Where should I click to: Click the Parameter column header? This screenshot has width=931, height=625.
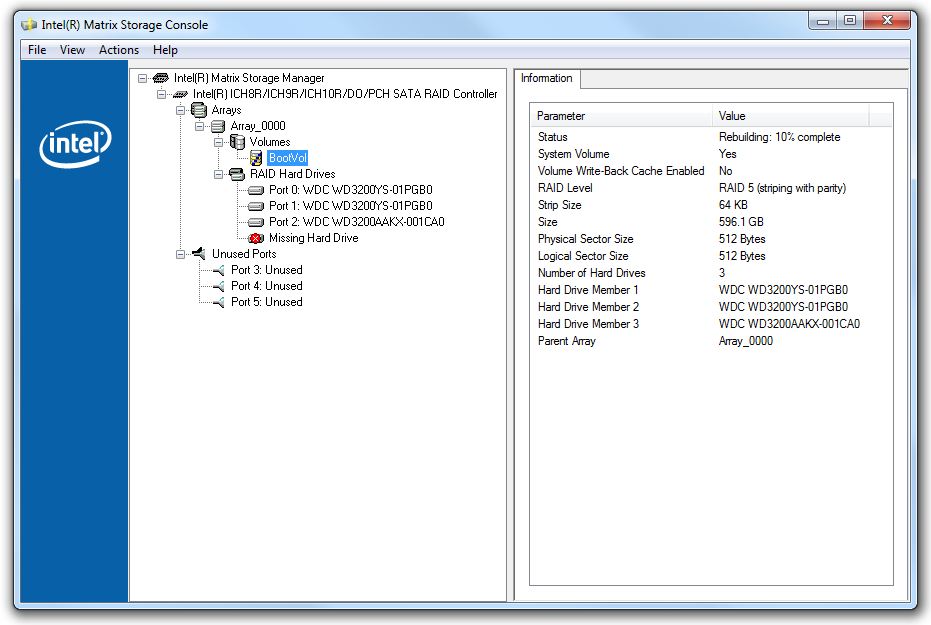[x=621, y=116]
